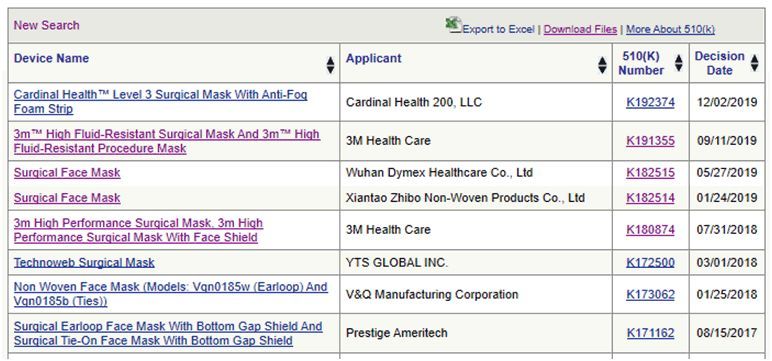The height and width of the screenshot is (361, 772).
Task: Open Download Files link
Action: (580, 30)
